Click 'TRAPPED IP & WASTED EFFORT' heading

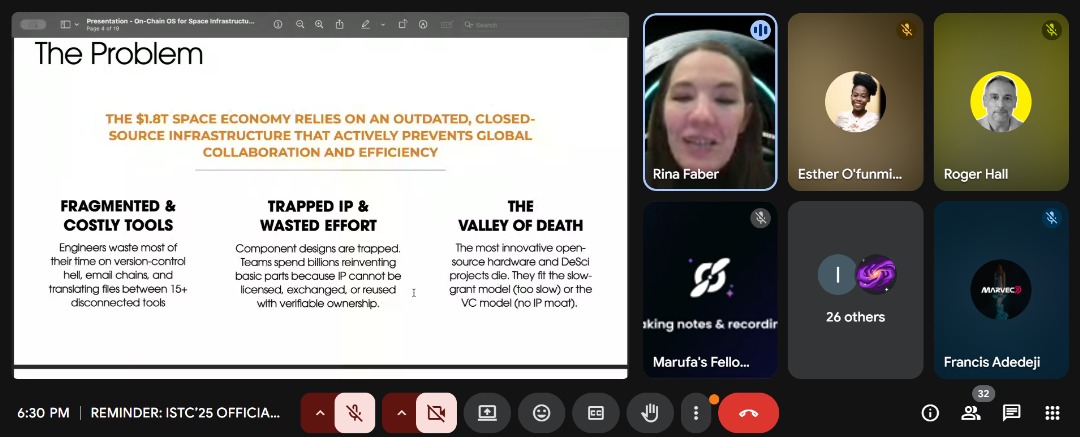(318, 216)
